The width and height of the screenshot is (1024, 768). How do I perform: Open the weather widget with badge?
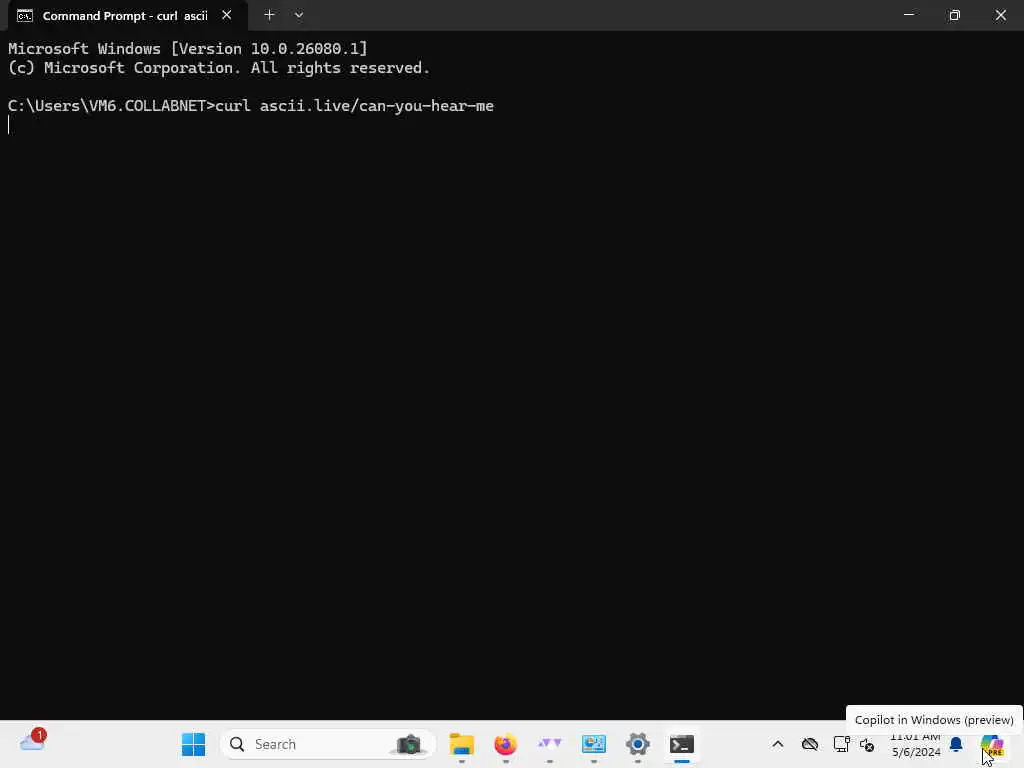click(32, 741)
